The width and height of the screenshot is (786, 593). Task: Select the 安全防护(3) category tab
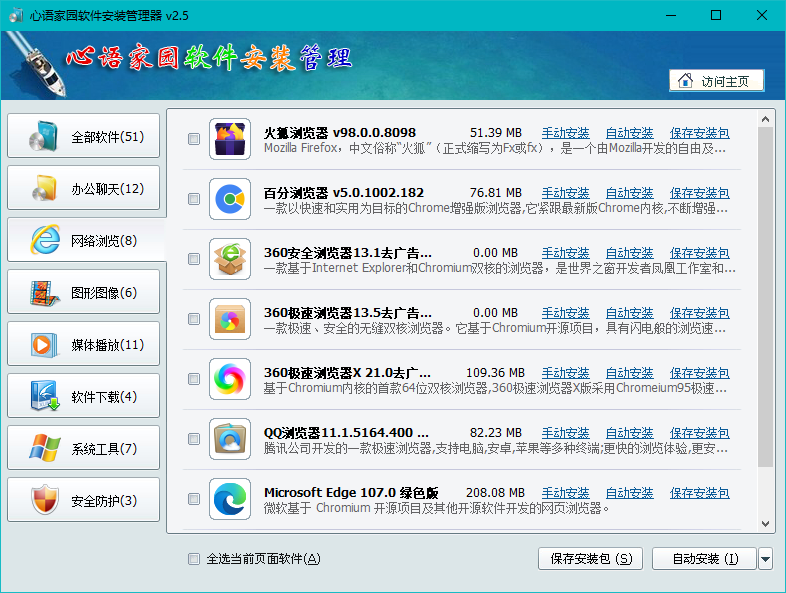click(84, 500)
